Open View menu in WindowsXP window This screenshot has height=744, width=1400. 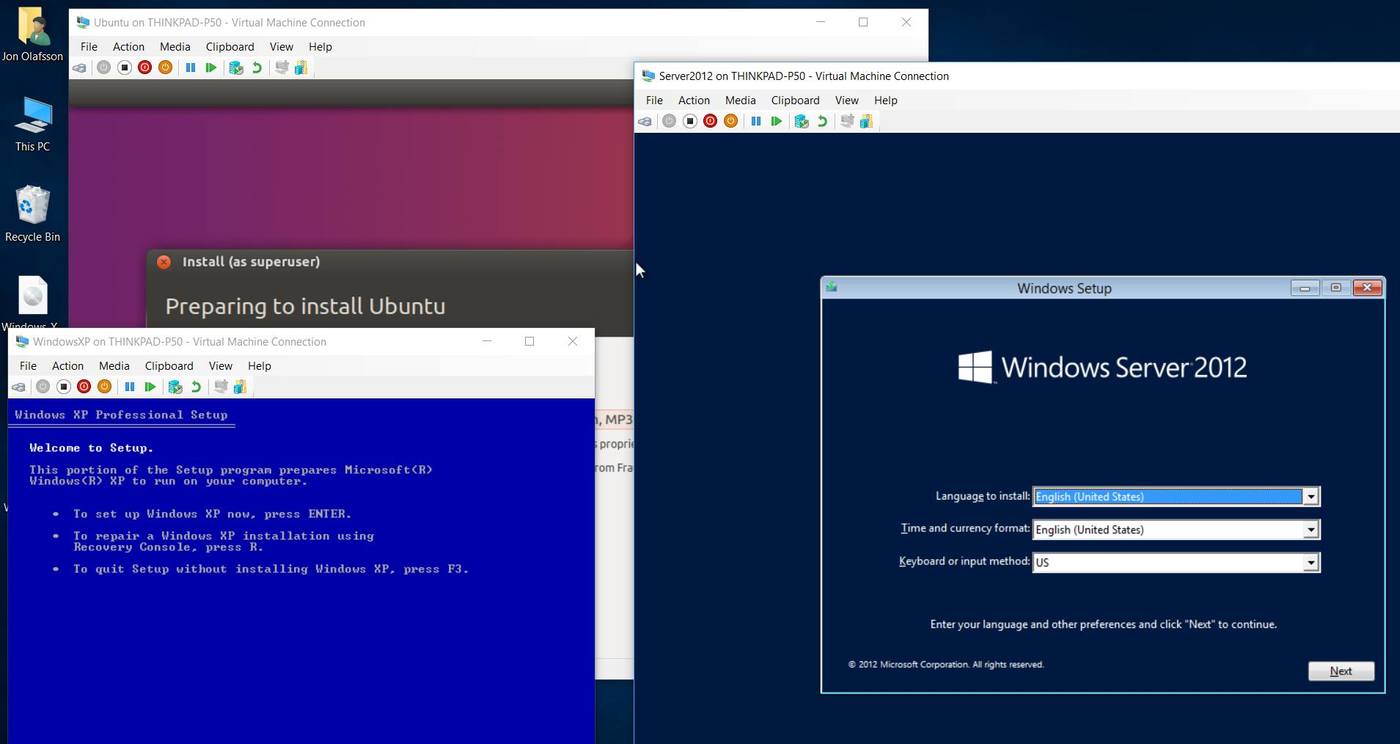pos(221,366)
